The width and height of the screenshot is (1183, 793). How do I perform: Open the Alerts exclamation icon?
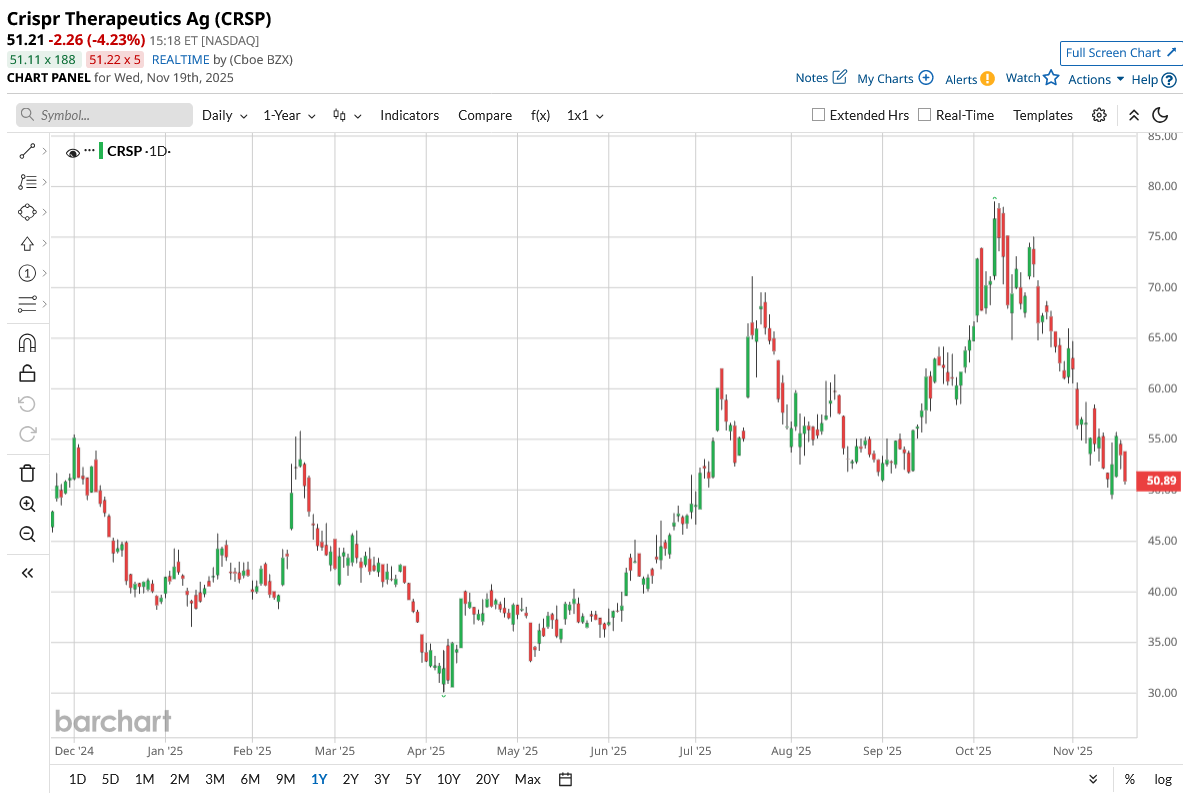click(x=988, y=78)
